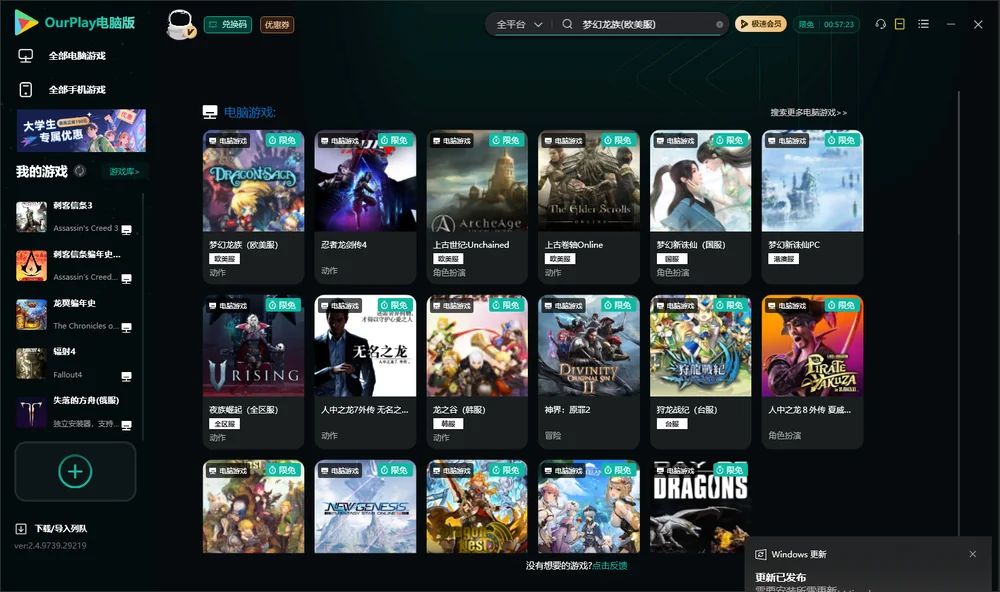This screenshot has height=592, width=1000.
Task: Open the 上古世纪:Unchained game card
Action: click(477, 207)
